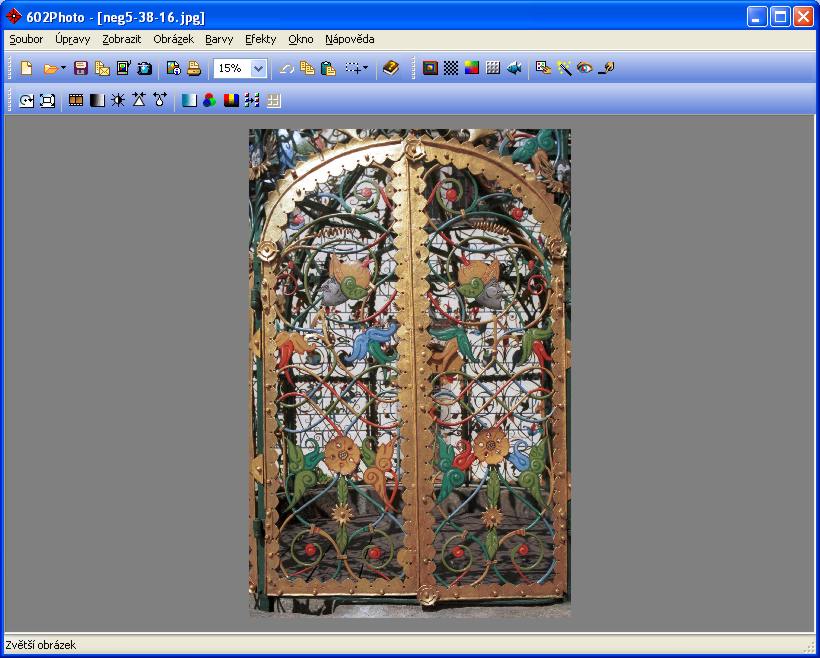The height and width of the screenshot is (658, 820).
Task: Click the checkerboard pattern effect icon
Action: [451, 68]
